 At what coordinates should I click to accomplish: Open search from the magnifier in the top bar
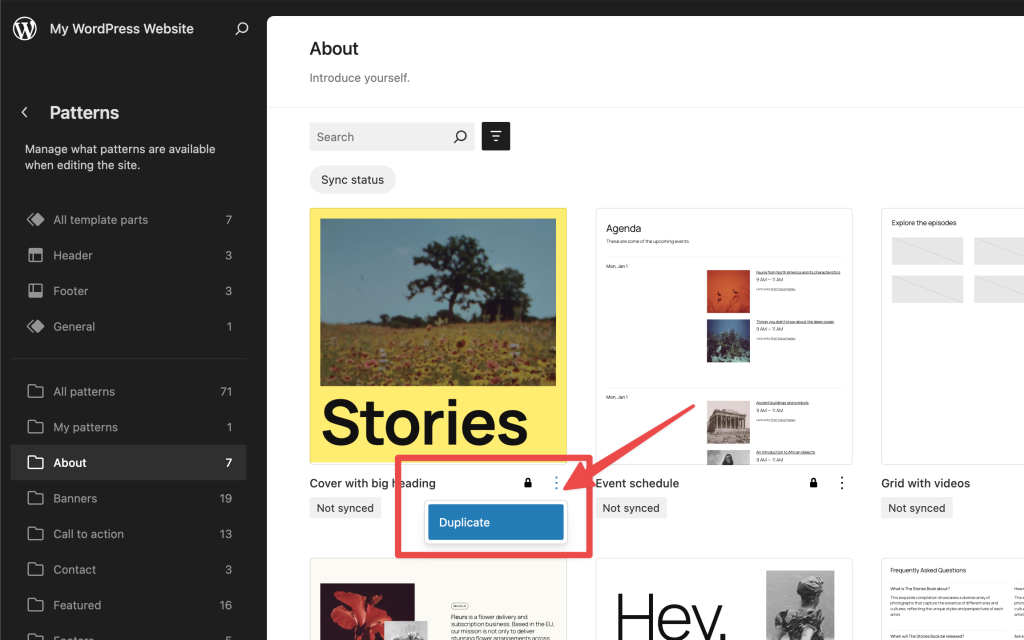pyautogui.click(x=242, y=28)
